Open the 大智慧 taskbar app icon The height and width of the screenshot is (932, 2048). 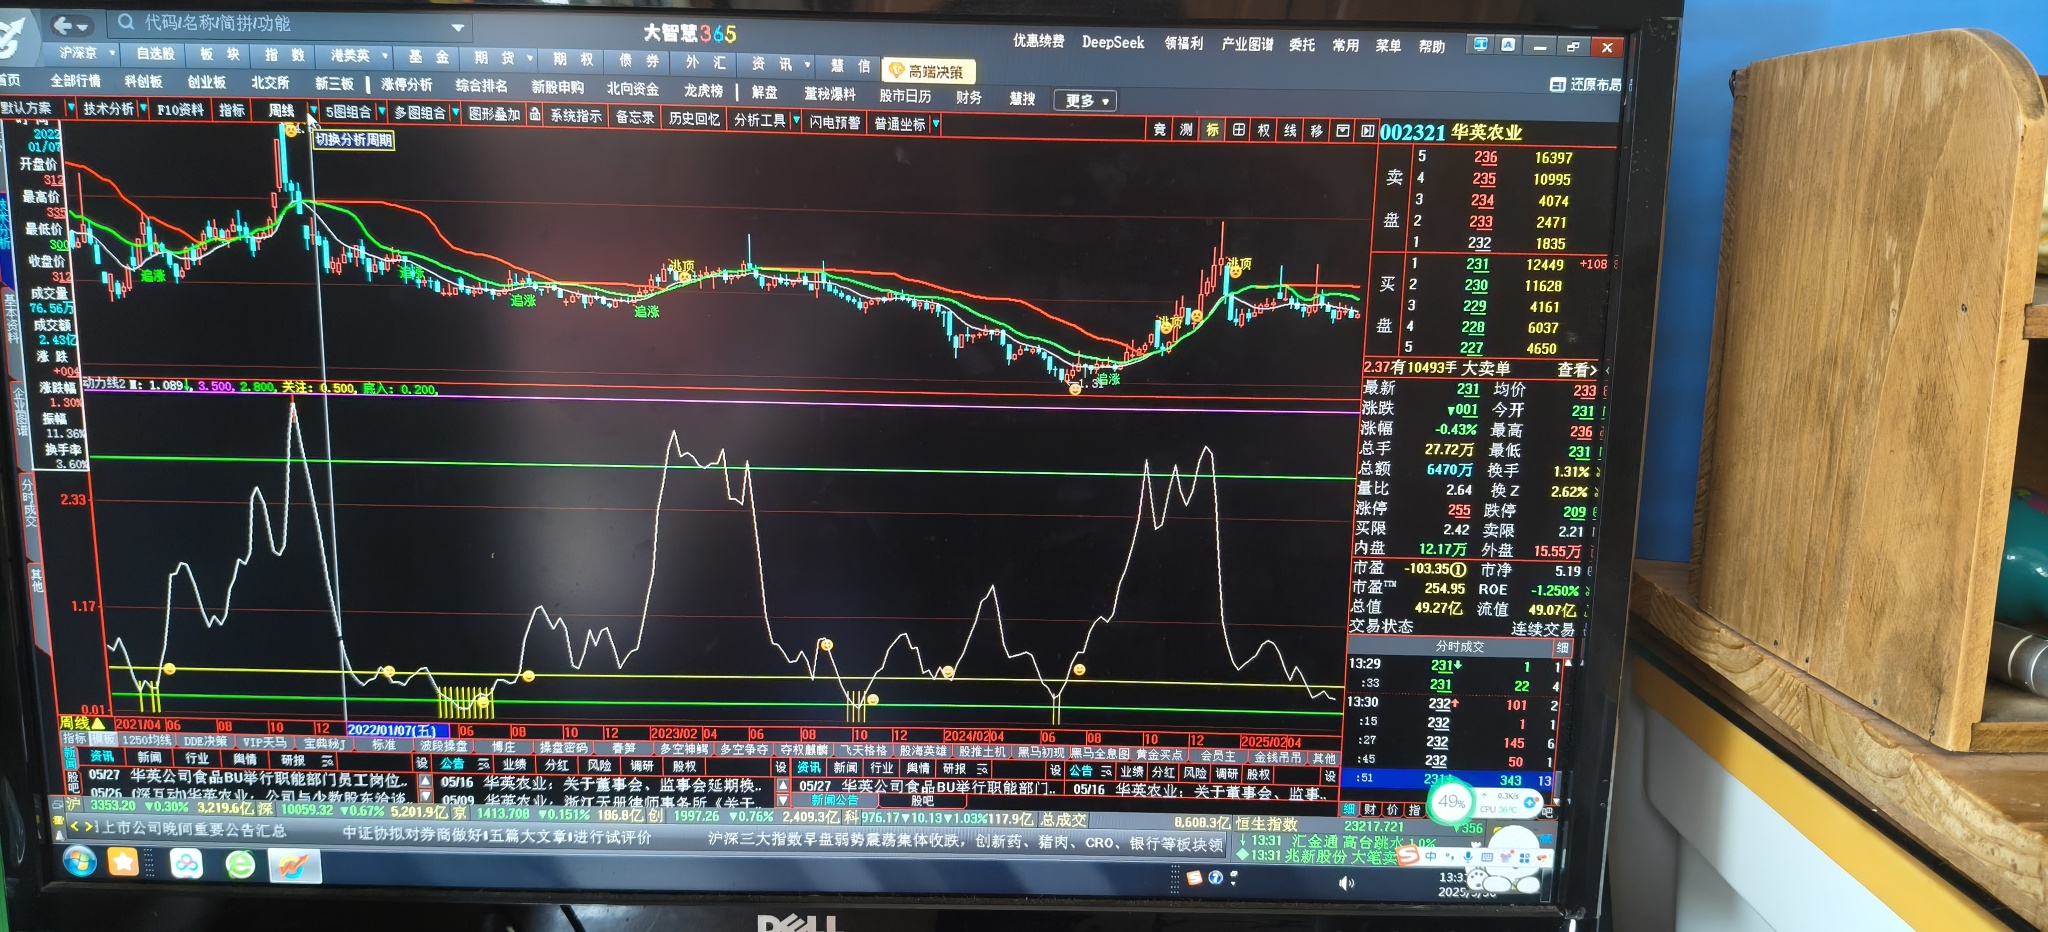[x=294, y=866]
